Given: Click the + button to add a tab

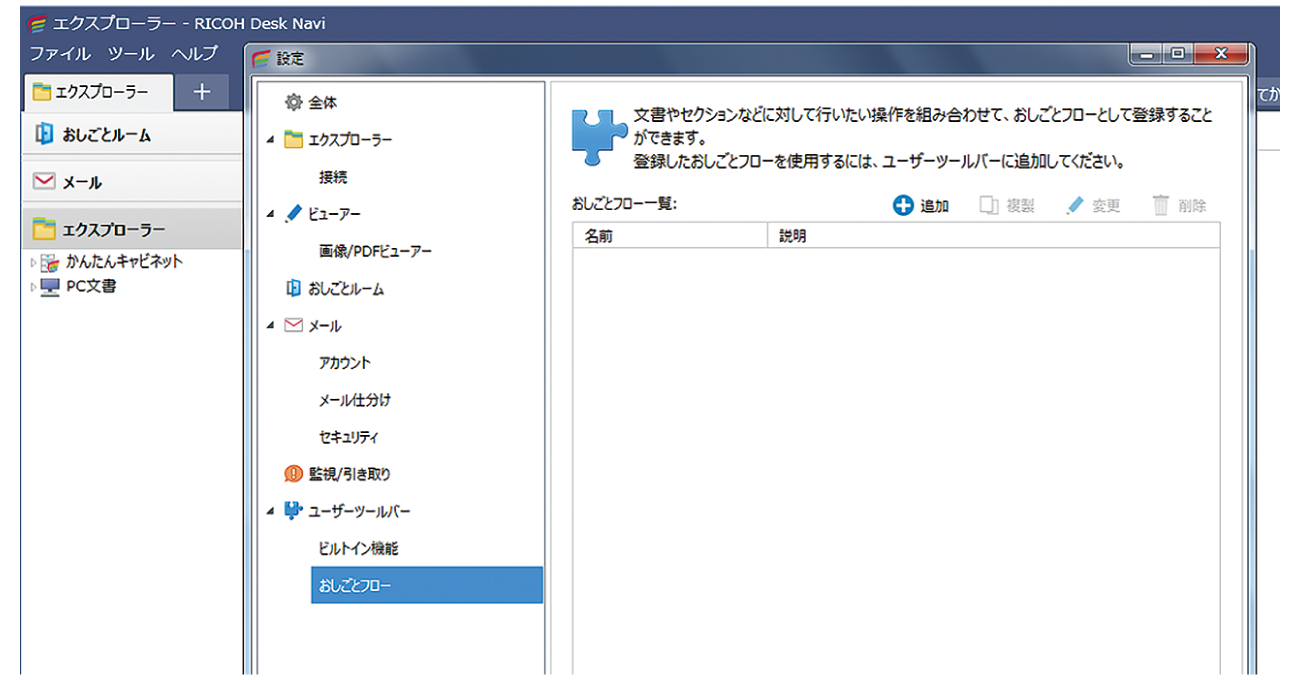Looking at the screenshot, I should 202,91.
